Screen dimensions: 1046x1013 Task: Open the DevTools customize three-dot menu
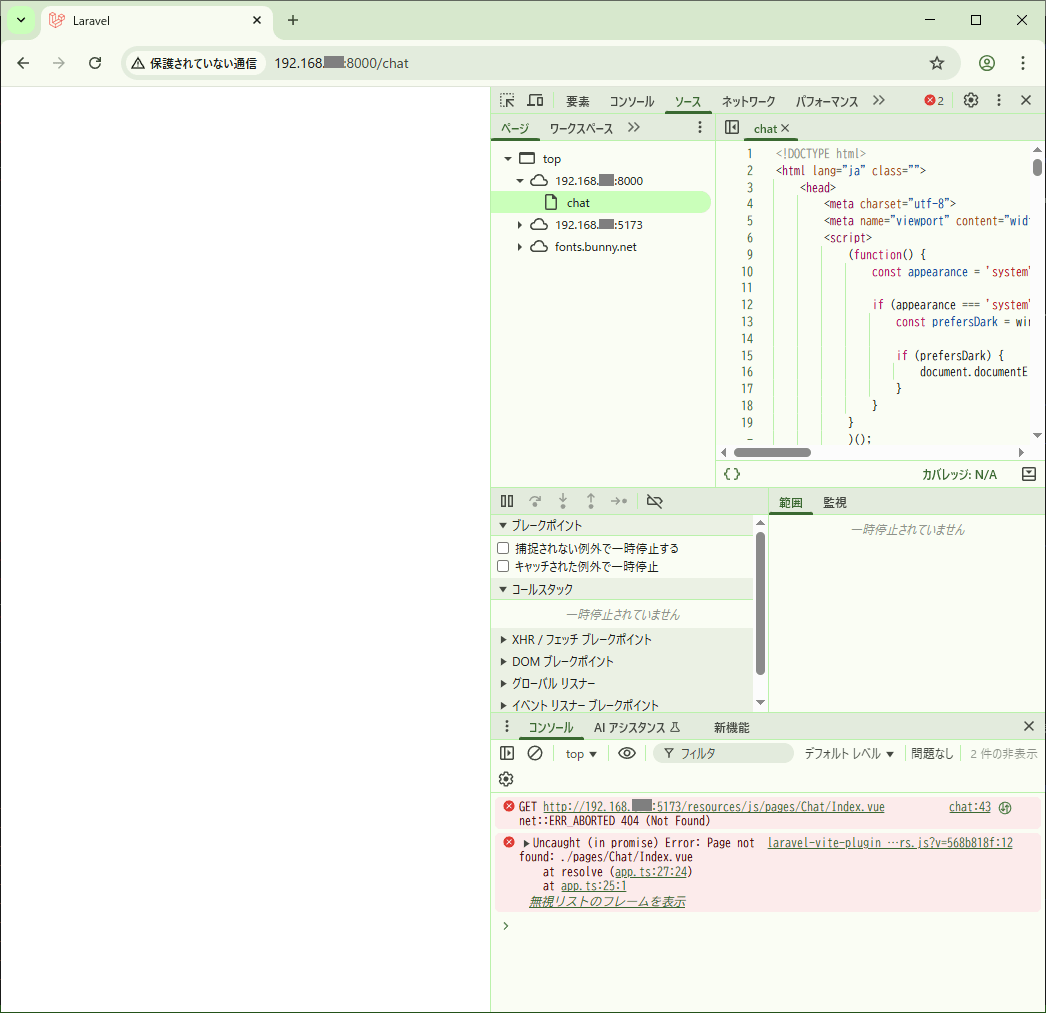click(x=999, y=100)
